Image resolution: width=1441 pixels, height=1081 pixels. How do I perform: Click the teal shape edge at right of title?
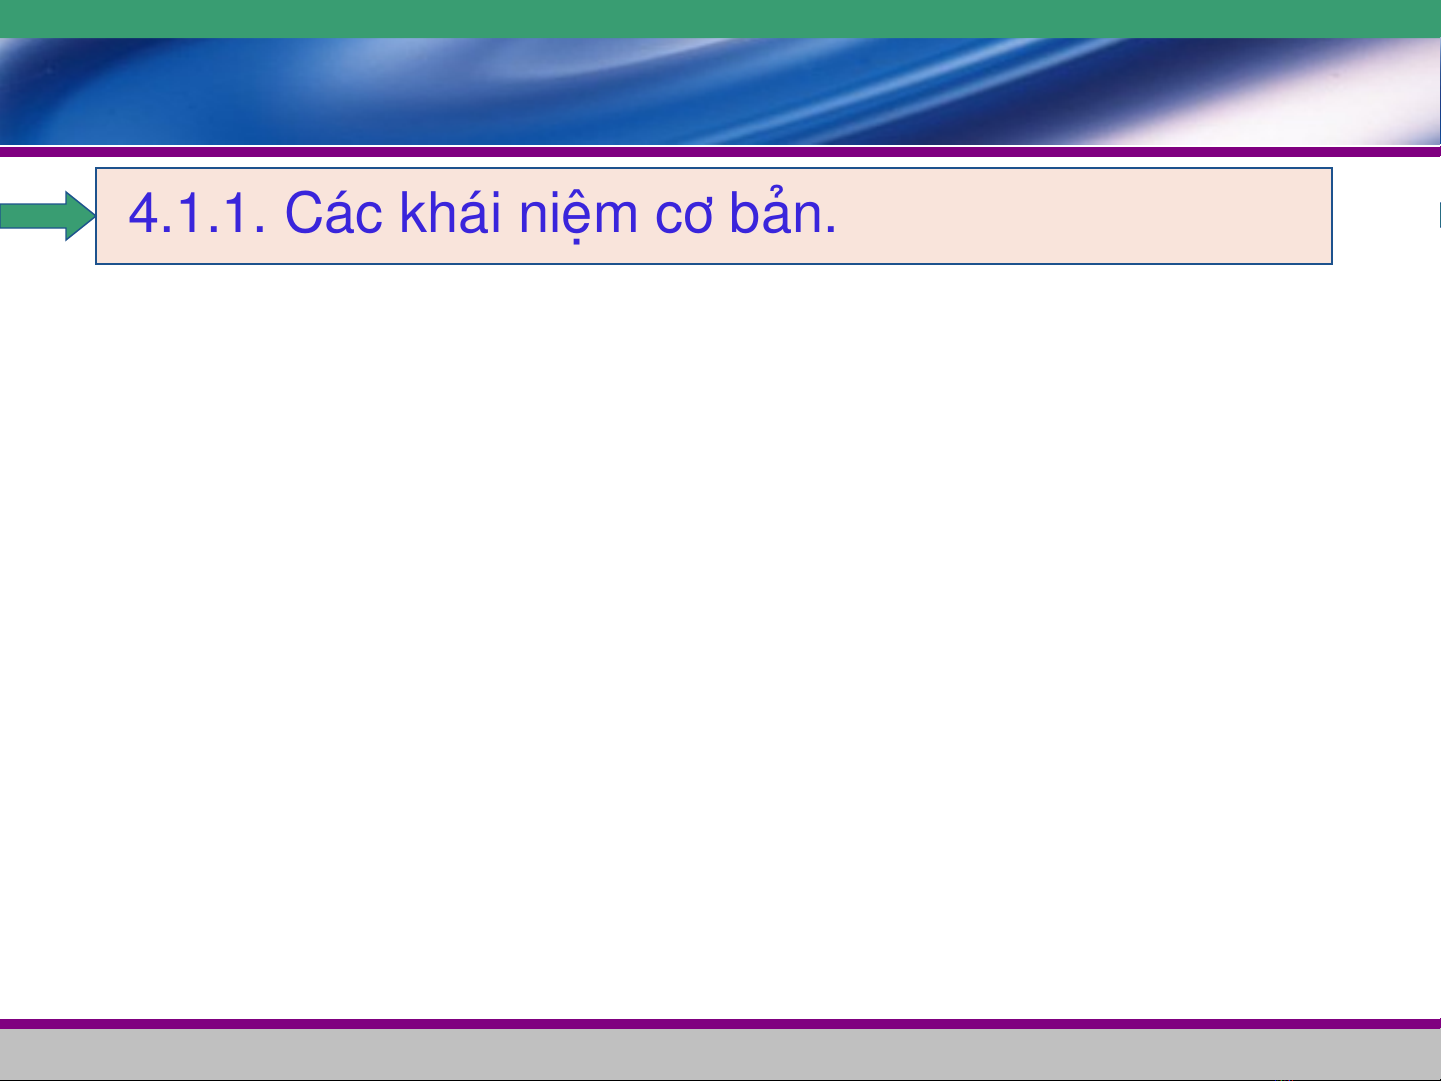pyautogui.click(x=1438, y=215)
